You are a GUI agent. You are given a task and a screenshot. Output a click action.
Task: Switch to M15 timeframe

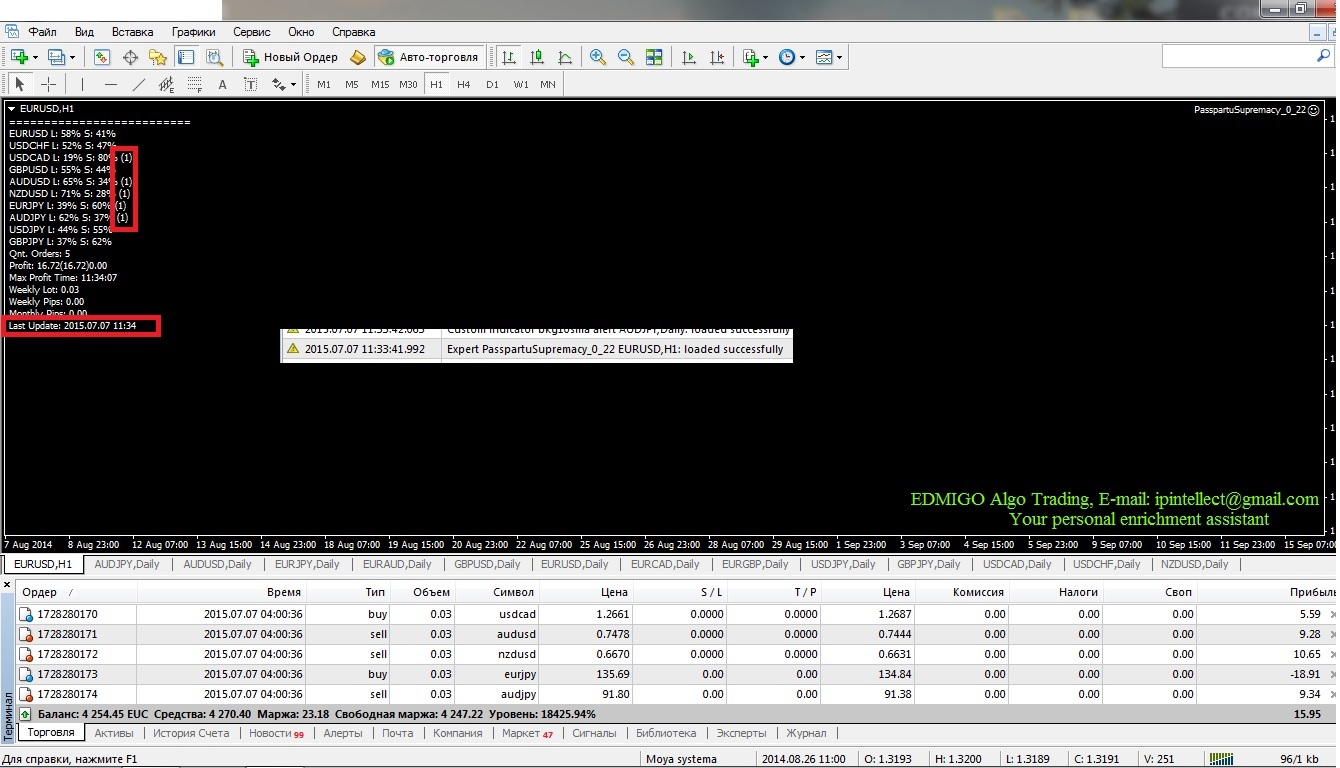pos(380,84)
